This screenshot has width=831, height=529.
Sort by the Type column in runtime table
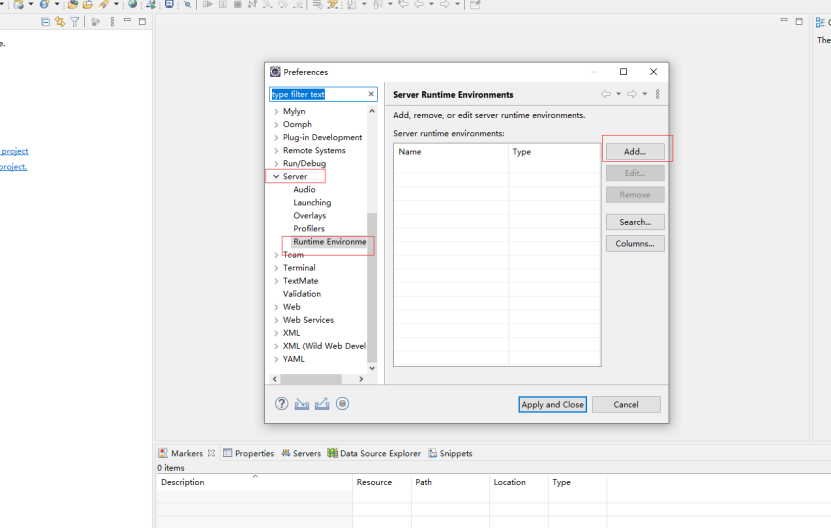tap(554, 152)
